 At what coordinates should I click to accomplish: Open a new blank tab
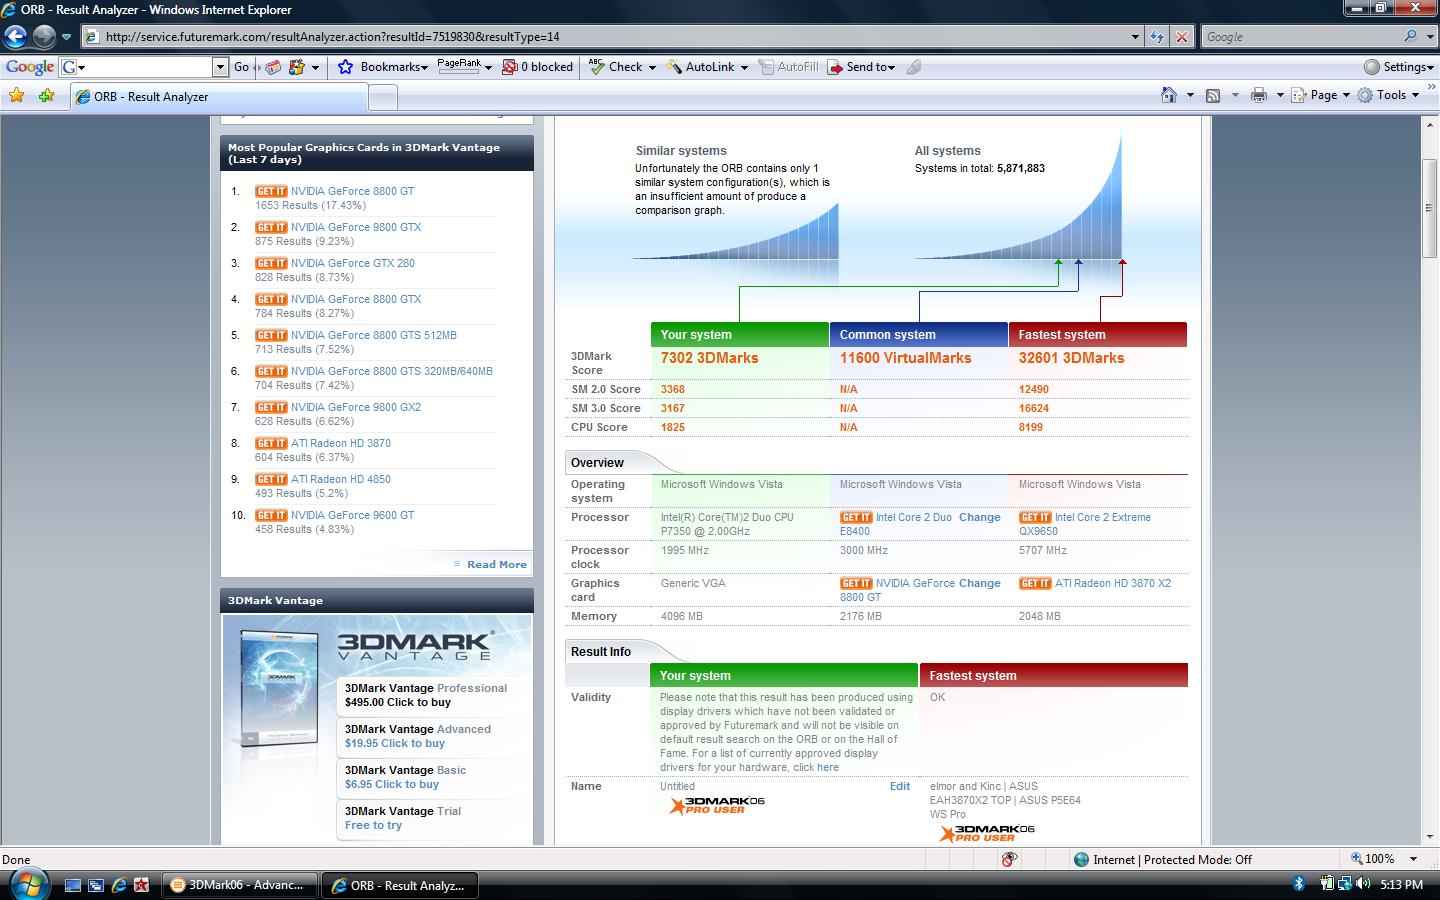383,97
